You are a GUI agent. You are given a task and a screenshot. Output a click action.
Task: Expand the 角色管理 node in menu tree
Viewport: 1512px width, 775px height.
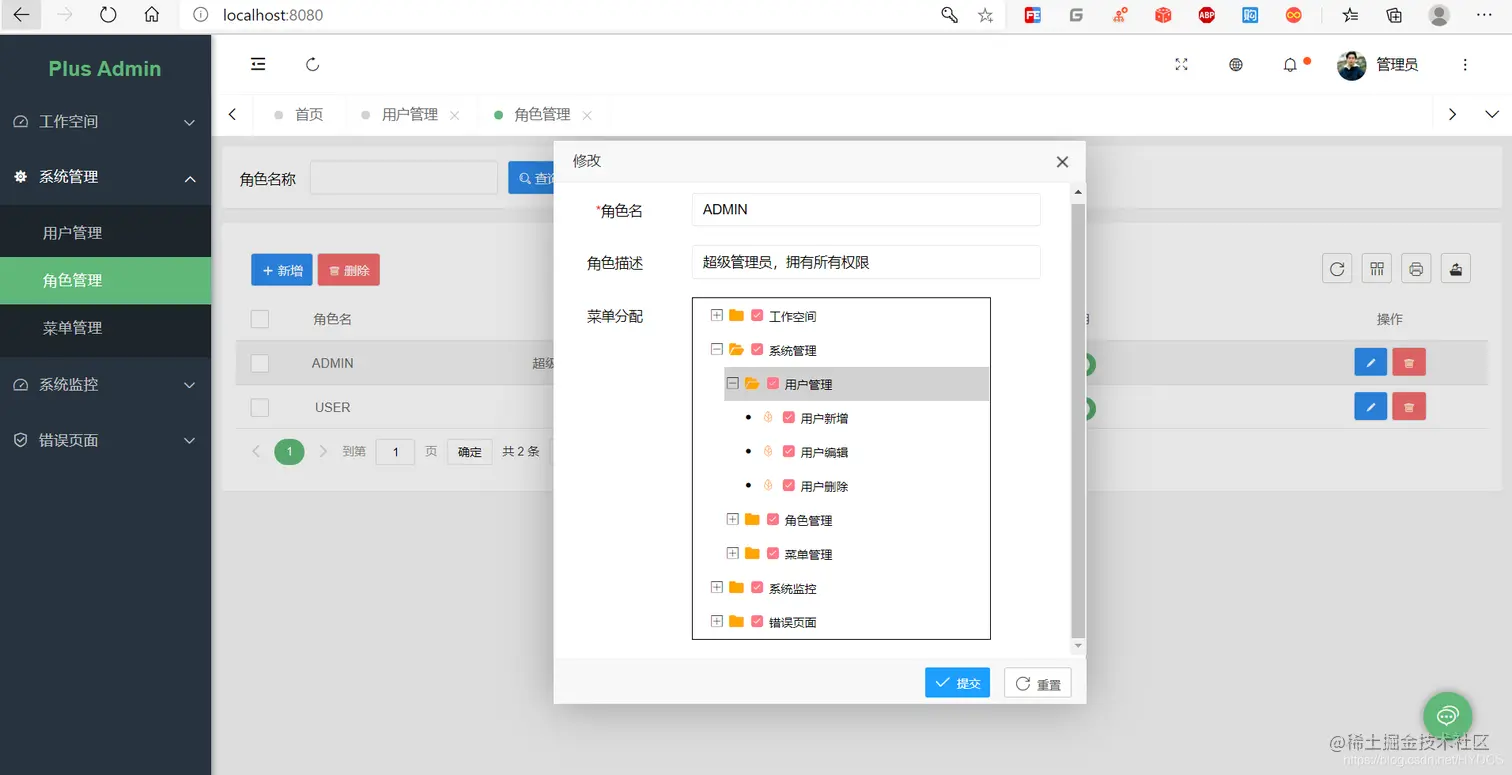(731, 519)
